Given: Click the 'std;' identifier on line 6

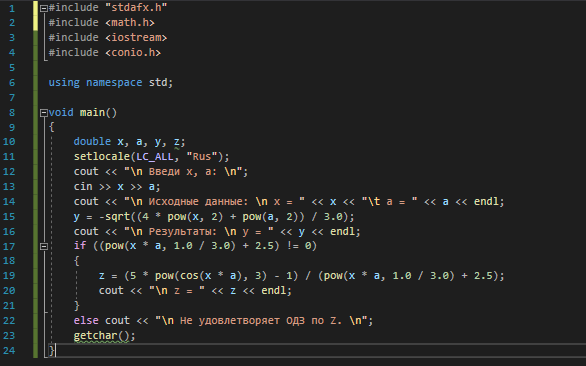Looking at the screenshot, I should coord(161,83).
